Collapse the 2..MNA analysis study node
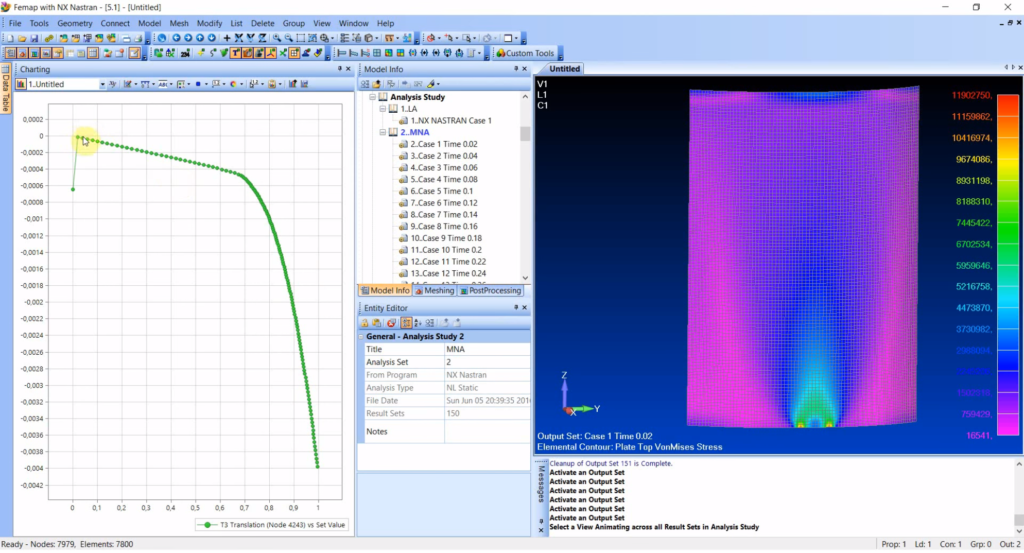This screenshot has width=1024, height=553. (383, 132)
